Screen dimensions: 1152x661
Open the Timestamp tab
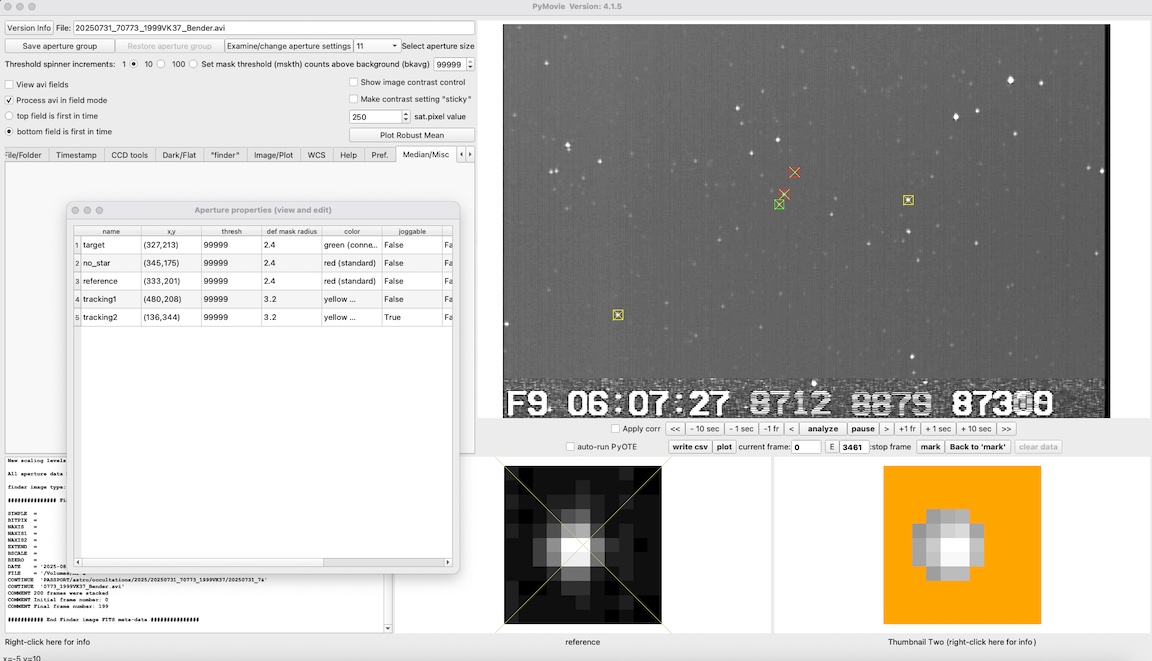[77, 155]
